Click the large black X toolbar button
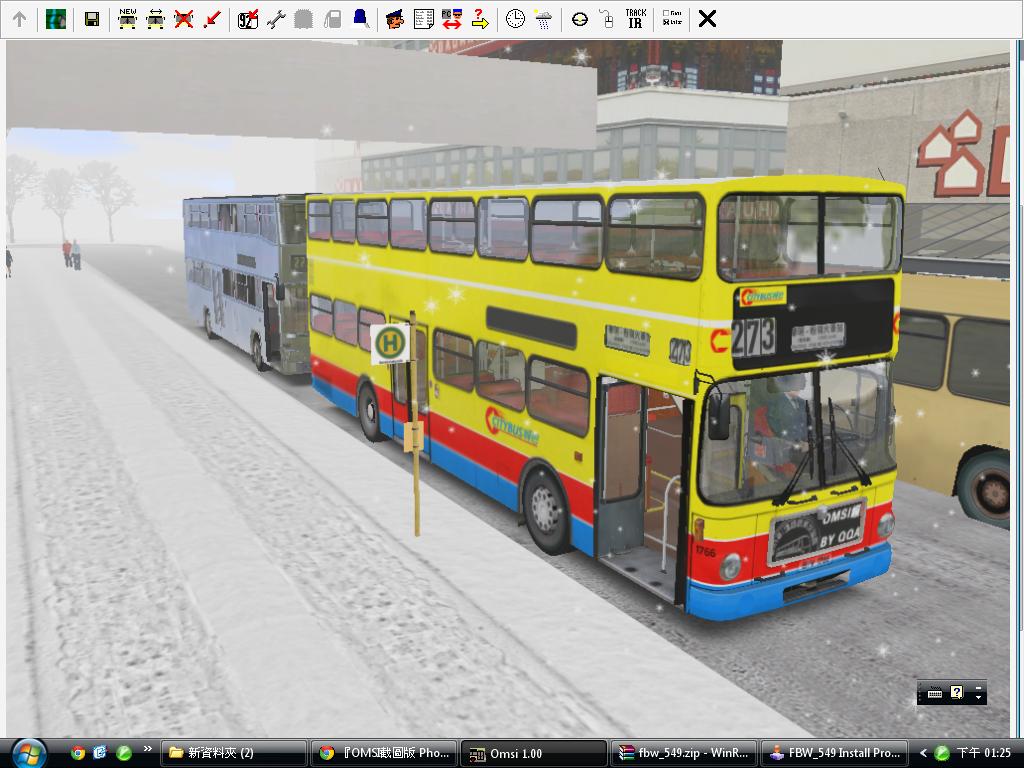Screen dimensions: 1024x768 point(707,19)
